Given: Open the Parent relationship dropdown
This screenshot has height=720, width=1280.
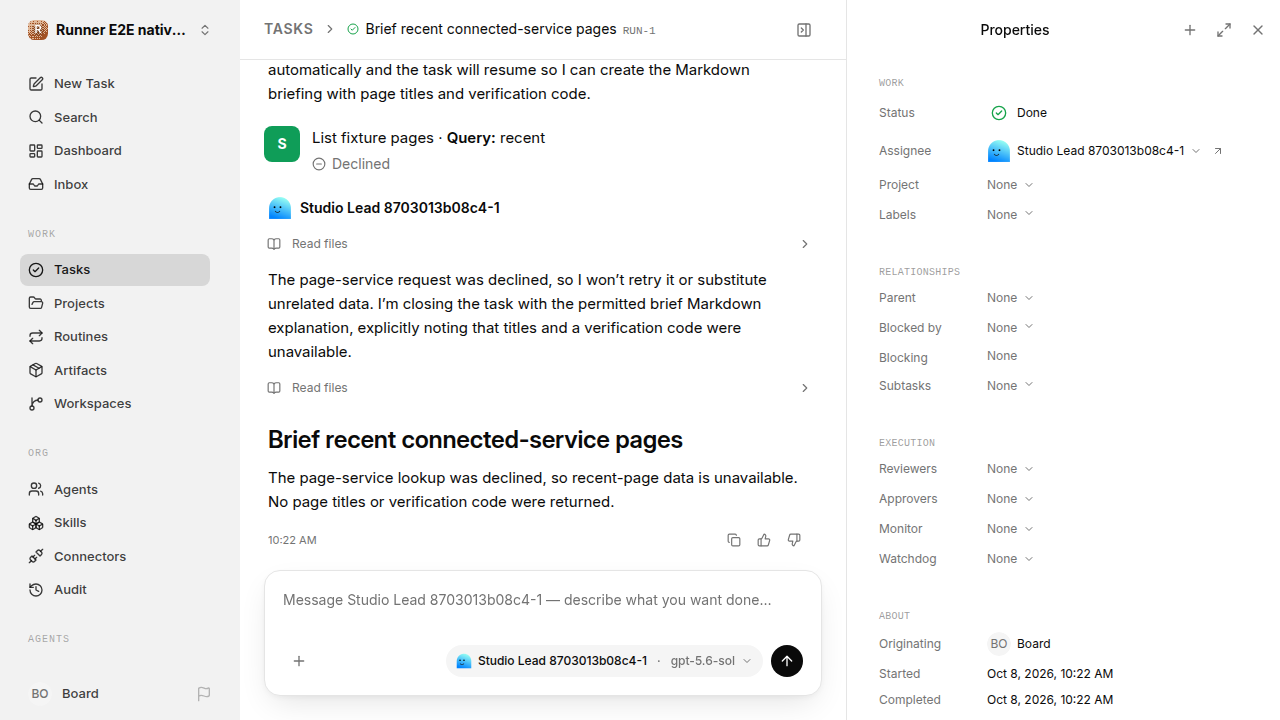Looking at the screenshot, I should pyautogui.click(x=1010, y=298).
